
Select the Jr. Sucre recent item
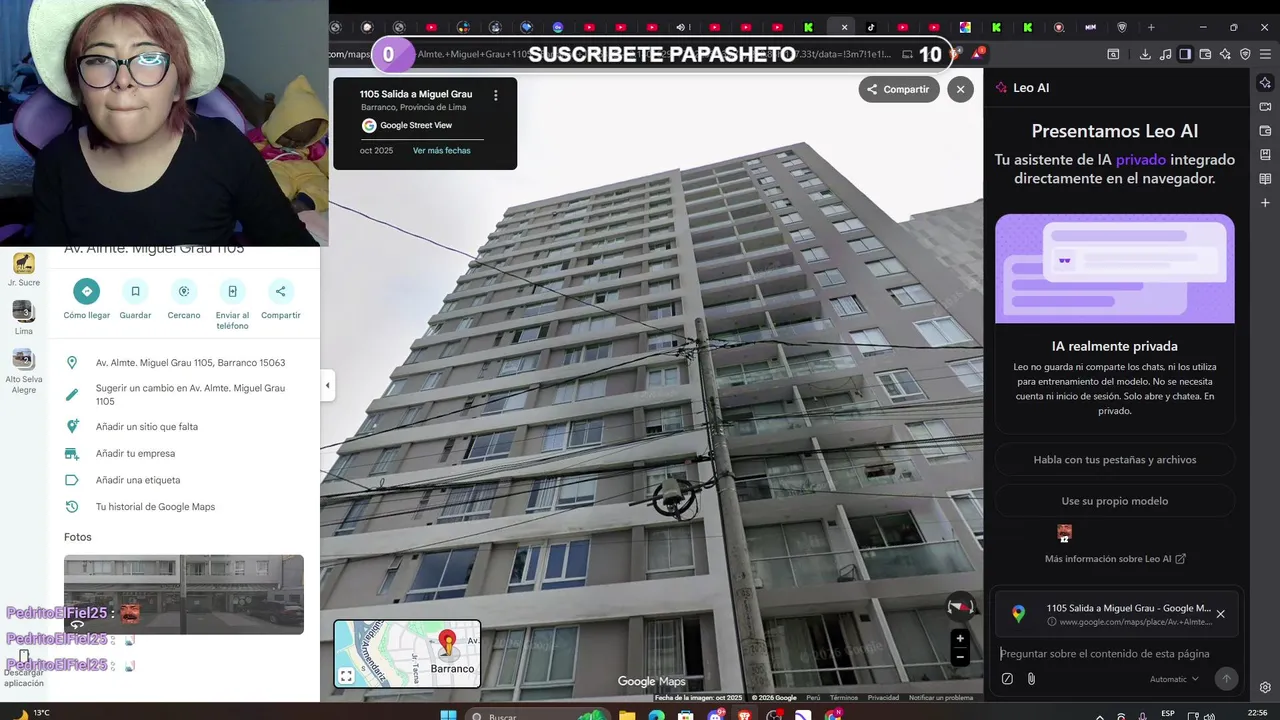[x=24, y=270]
